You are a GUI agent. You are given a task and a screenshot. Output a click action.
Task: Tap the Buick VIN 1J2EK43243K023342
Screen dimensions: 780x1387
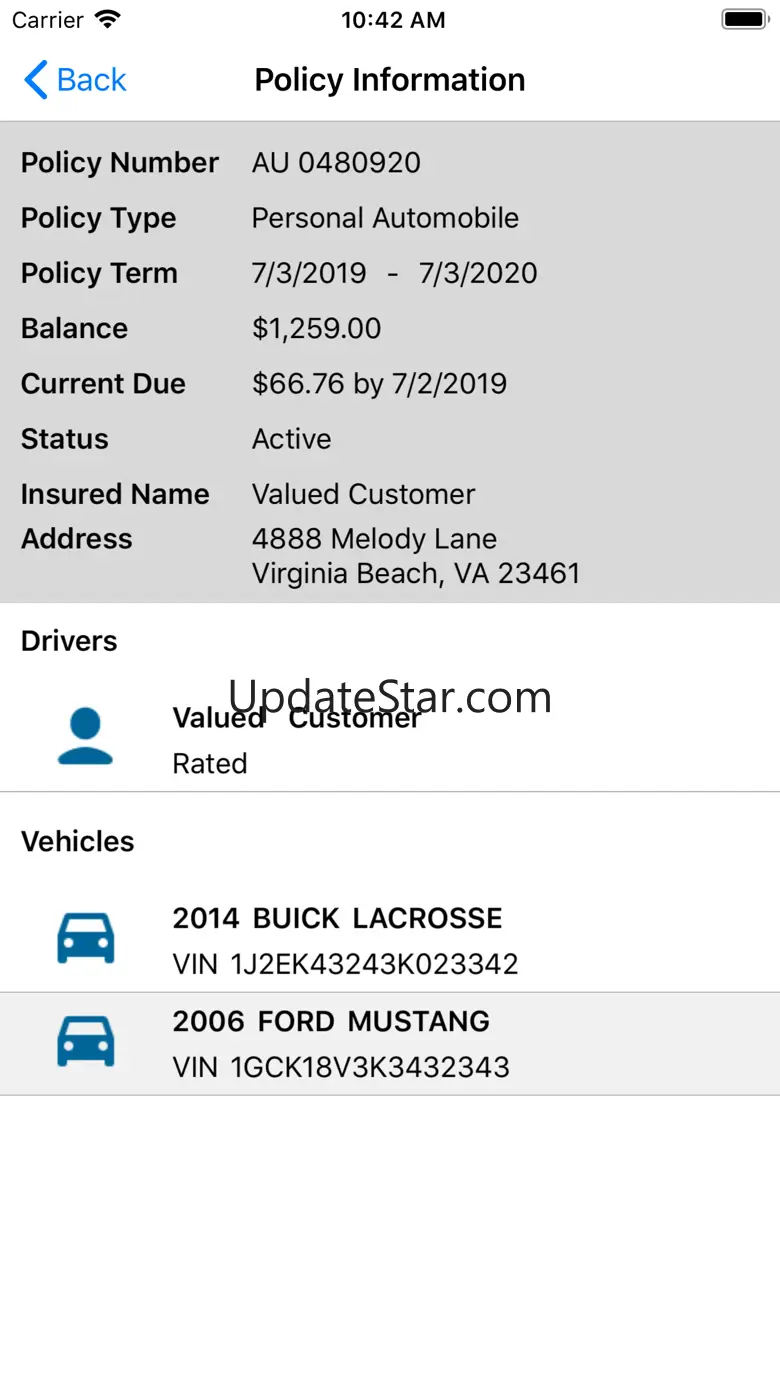345,964
